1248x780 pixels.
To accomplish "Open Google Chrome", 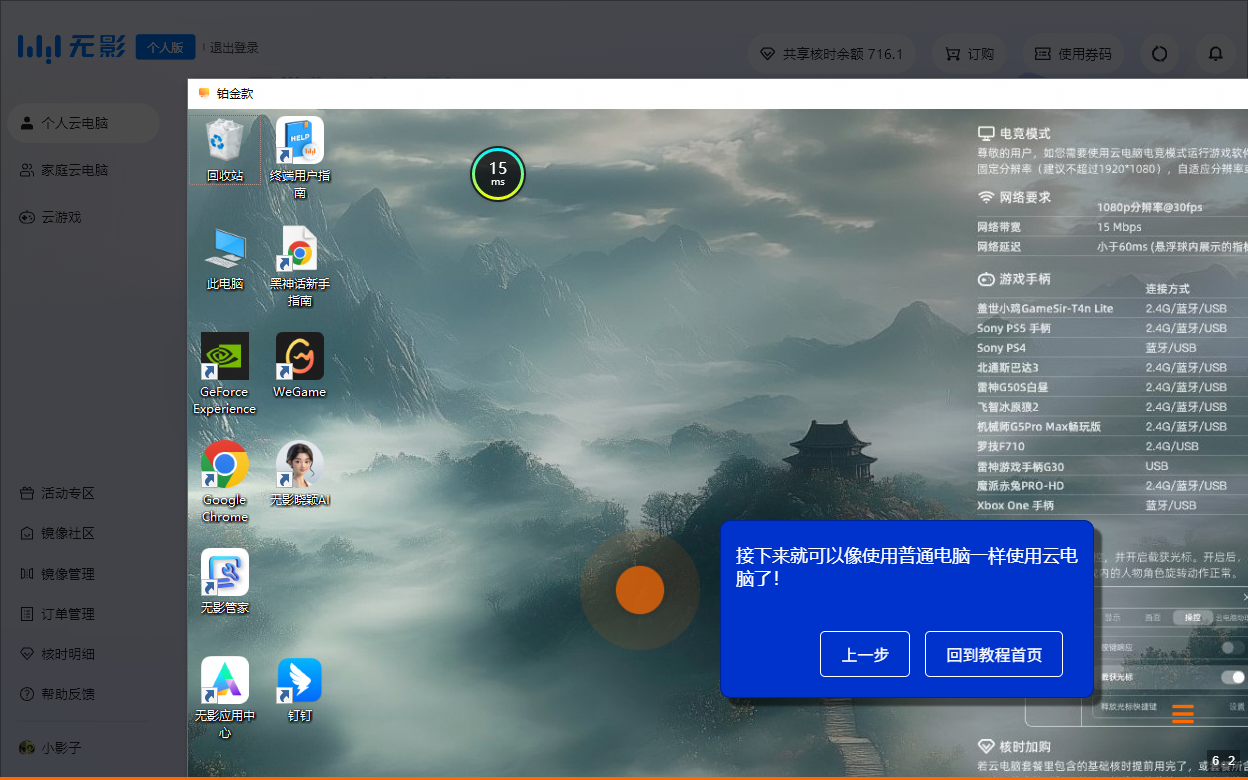I will coord(224,465).
